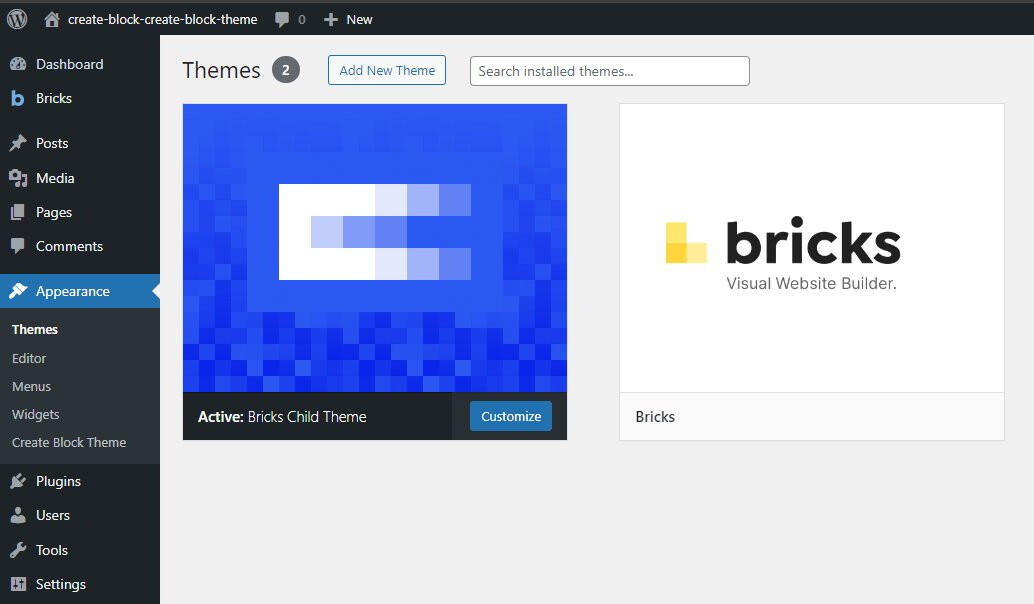Click the home site icon

coord(51,19)
